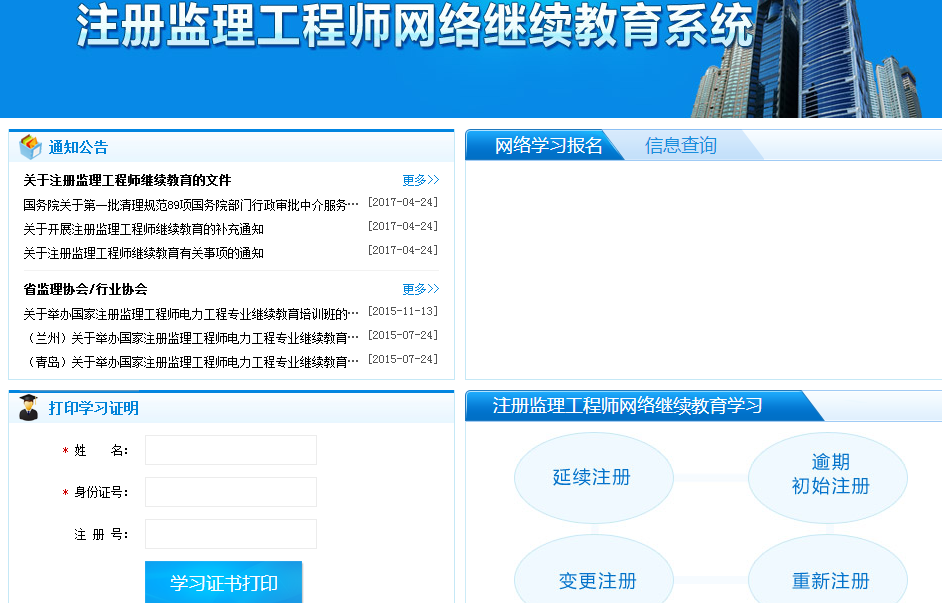Open the 国务院关于第一批清理规范89项 notice

point(190,205)
